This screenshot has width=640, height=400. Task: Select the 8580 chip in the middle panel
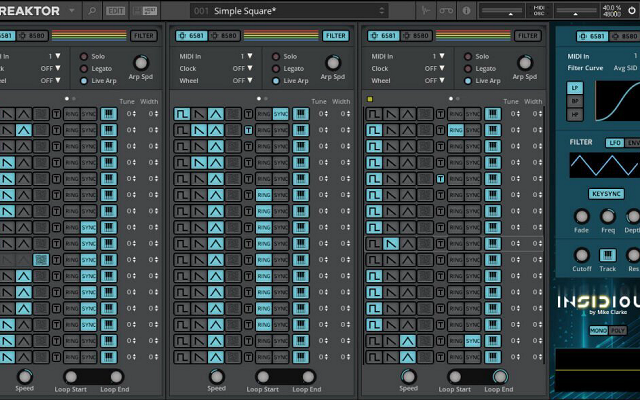tap(224, 36)
